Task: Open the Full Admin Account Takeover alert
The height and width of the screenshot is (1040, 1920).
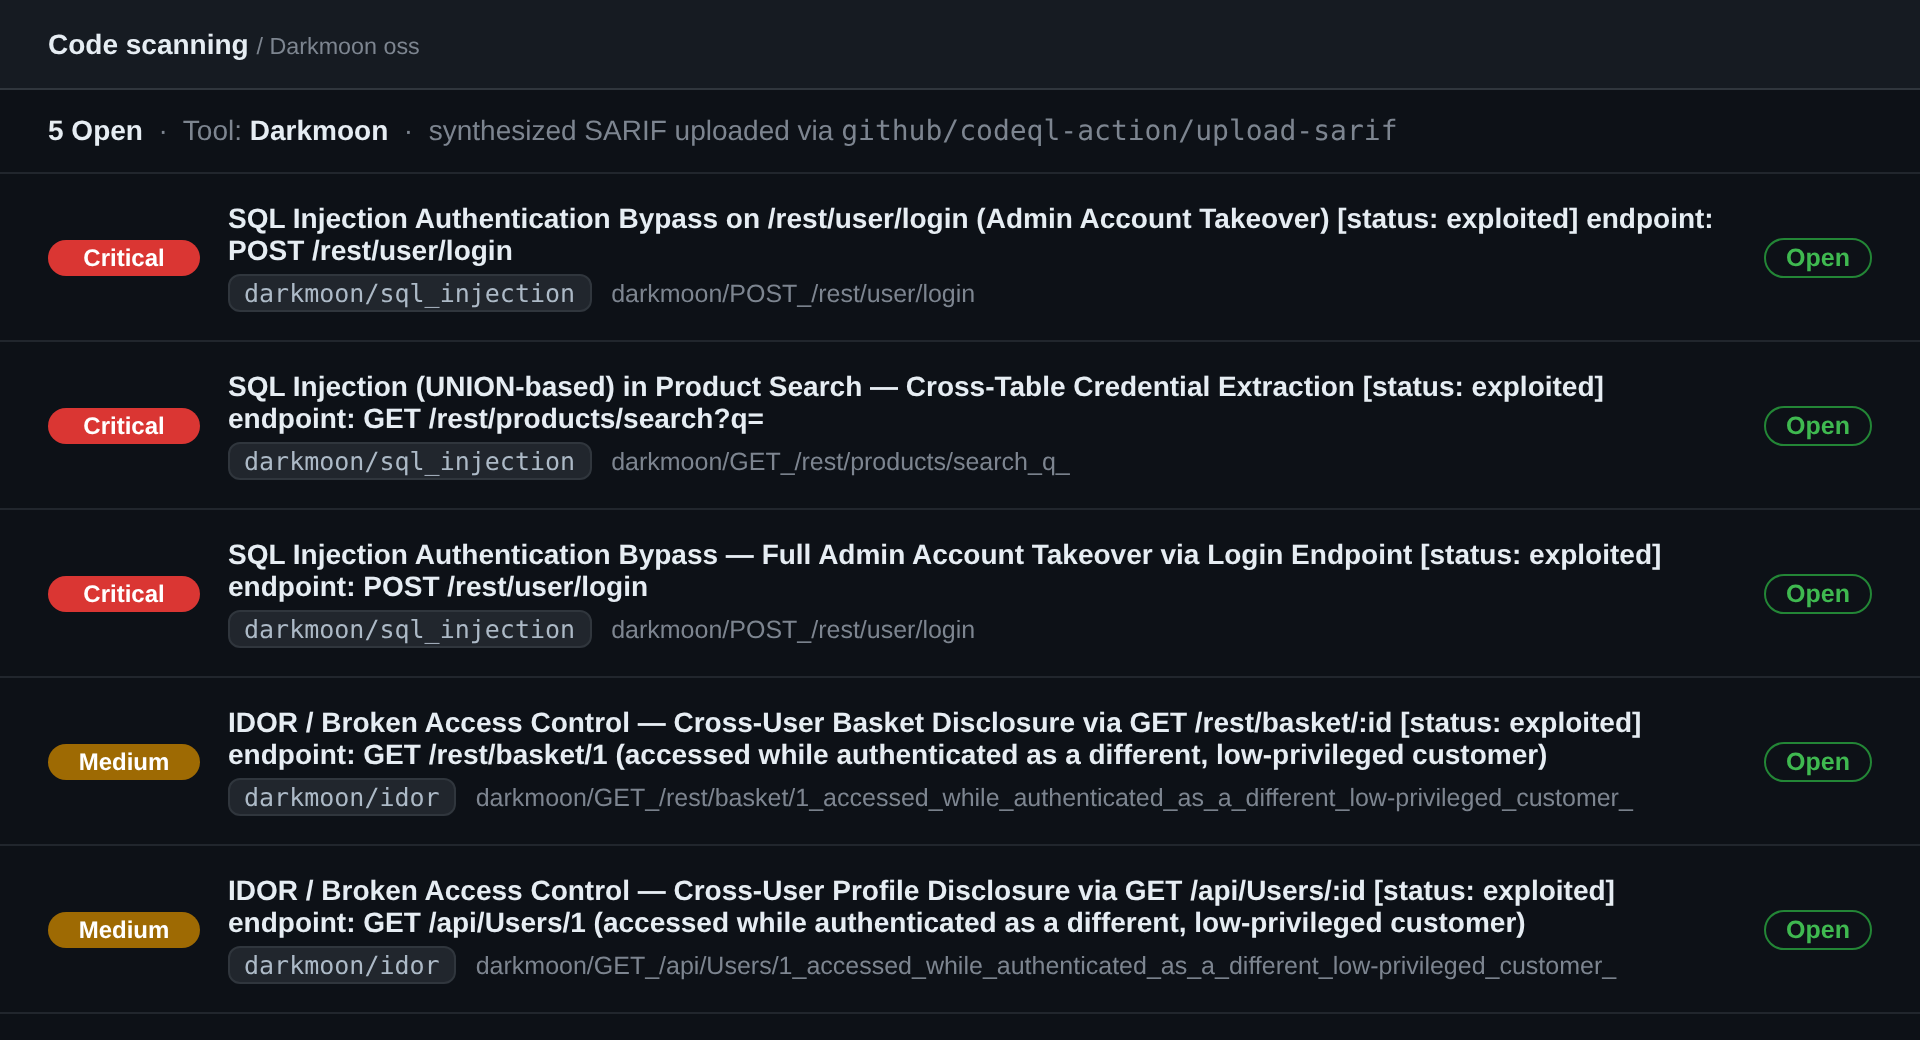Action: coord(944,571)
